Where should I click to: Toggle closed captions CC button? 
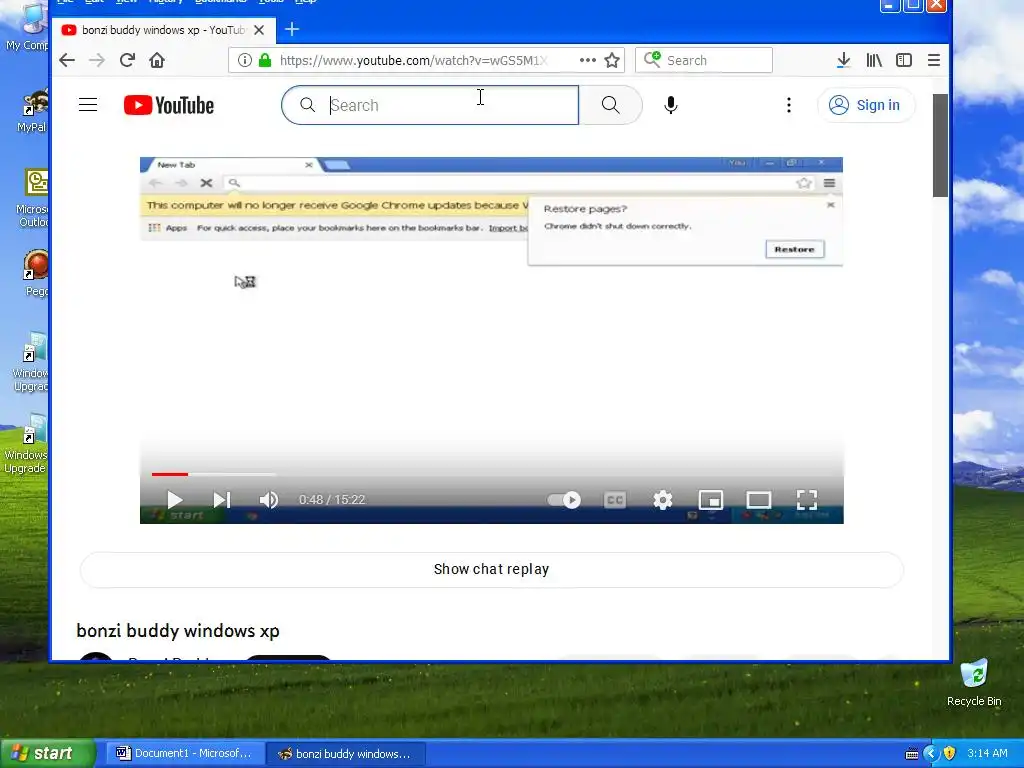point(615,500)
